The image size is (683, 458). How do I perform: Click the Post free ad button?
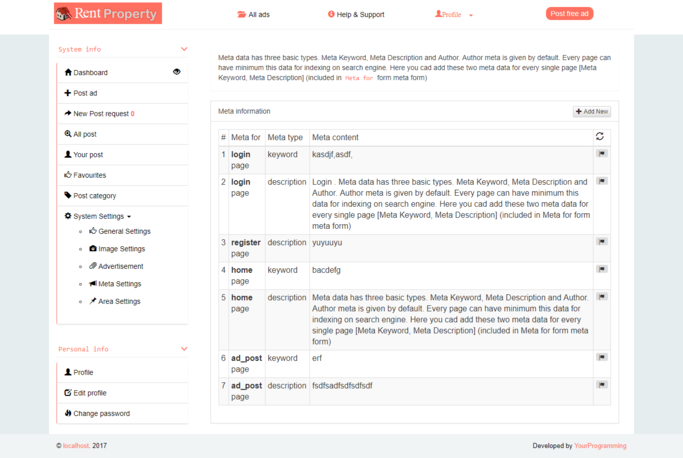[569, 14]
